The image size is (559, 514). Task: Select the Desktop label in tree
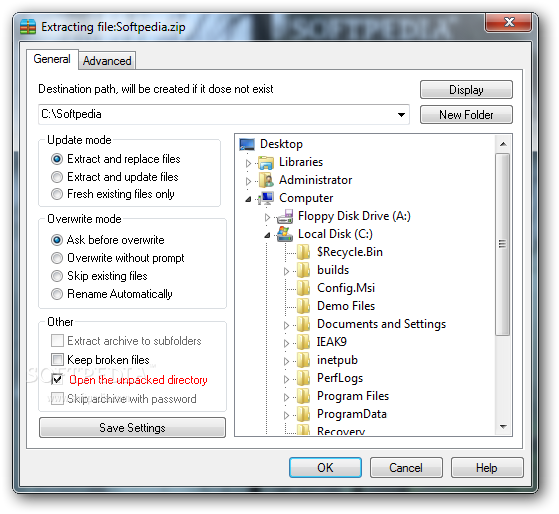pos(281,144)
